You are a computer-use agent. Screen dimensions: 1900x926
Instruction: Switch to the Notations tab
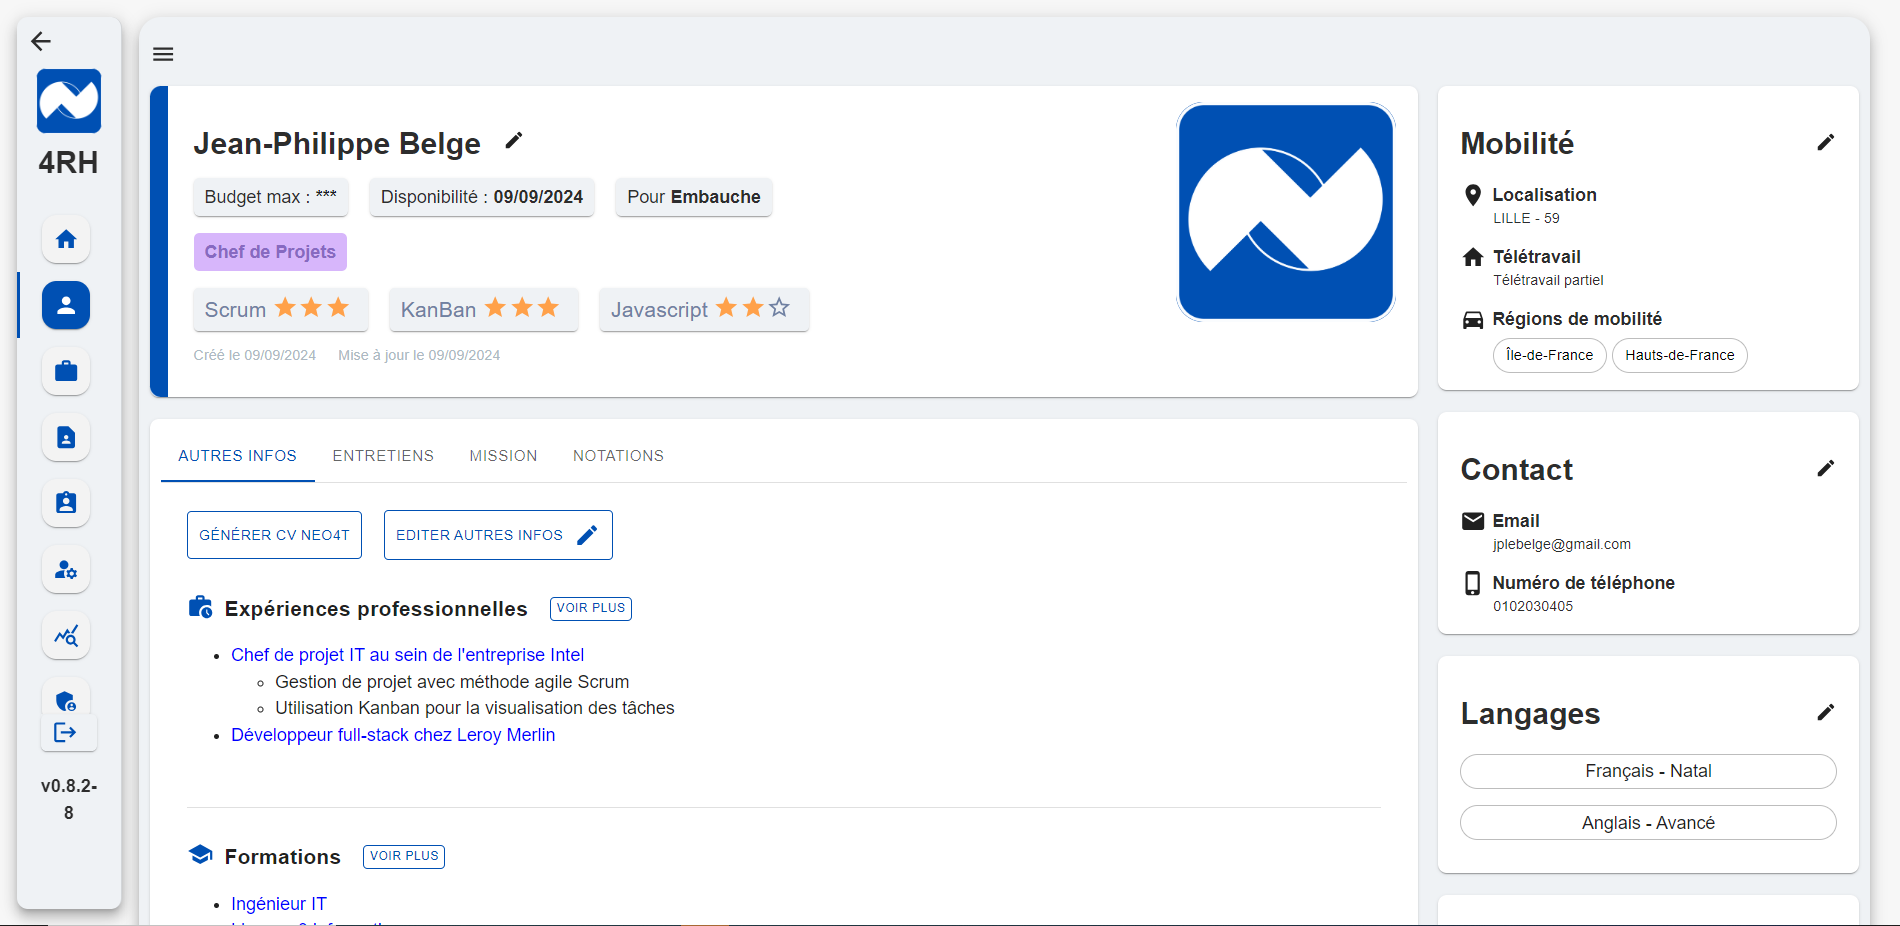[x=618, y=456]
